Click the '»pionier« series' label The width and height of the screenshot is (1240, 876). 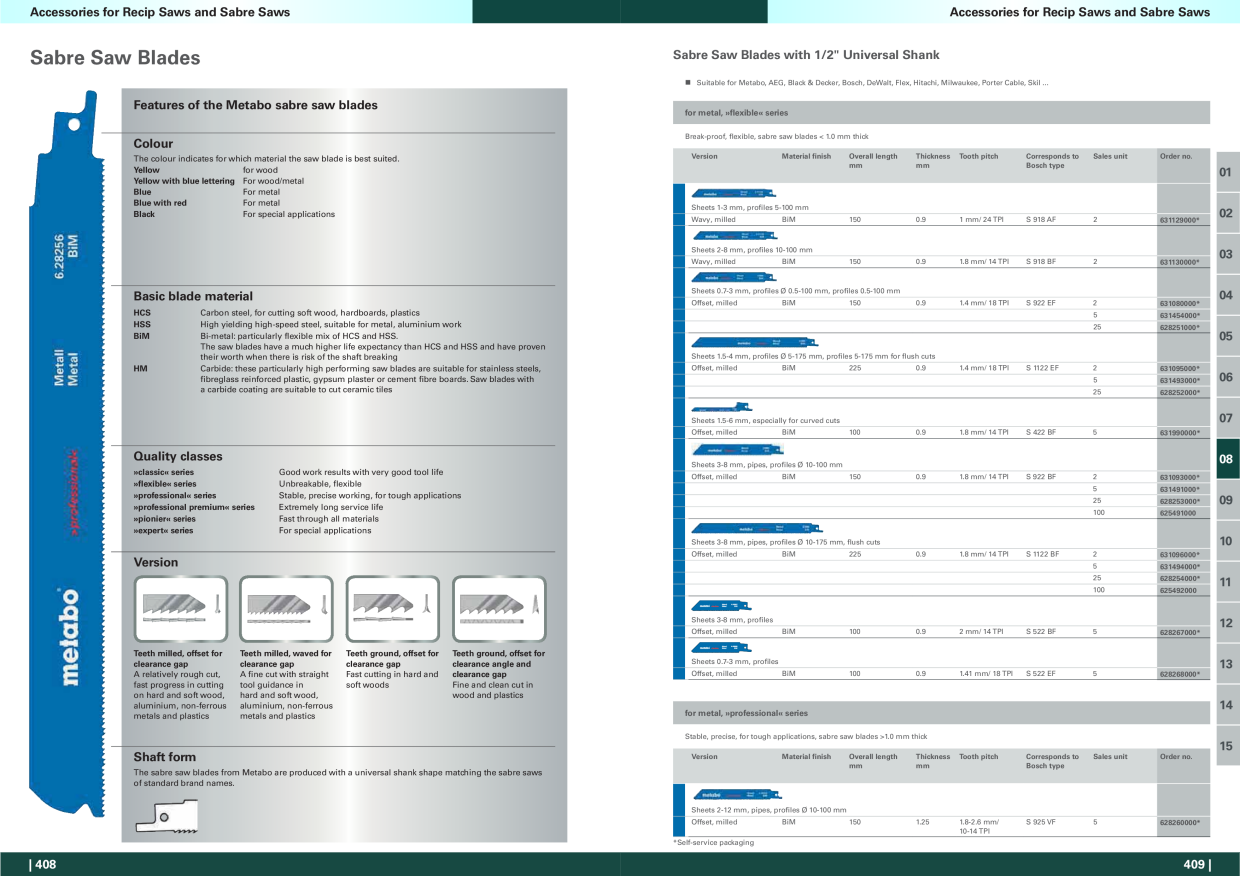pos(165,519)
